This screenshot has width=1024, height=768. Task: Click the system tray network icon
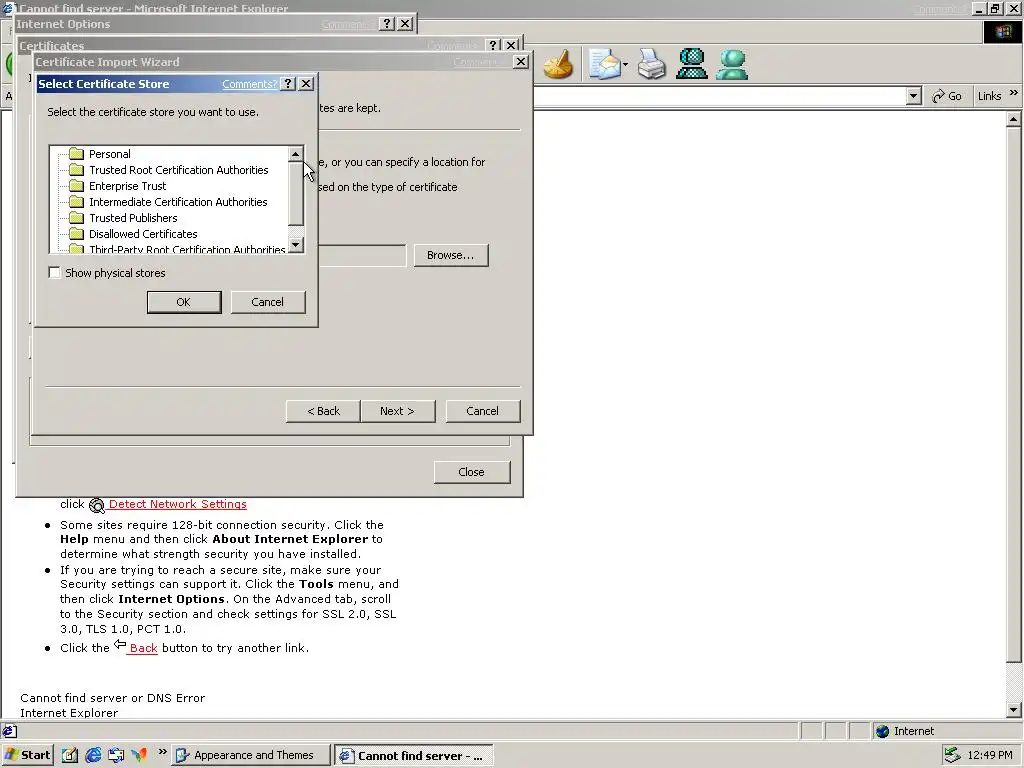coord(953,755)
